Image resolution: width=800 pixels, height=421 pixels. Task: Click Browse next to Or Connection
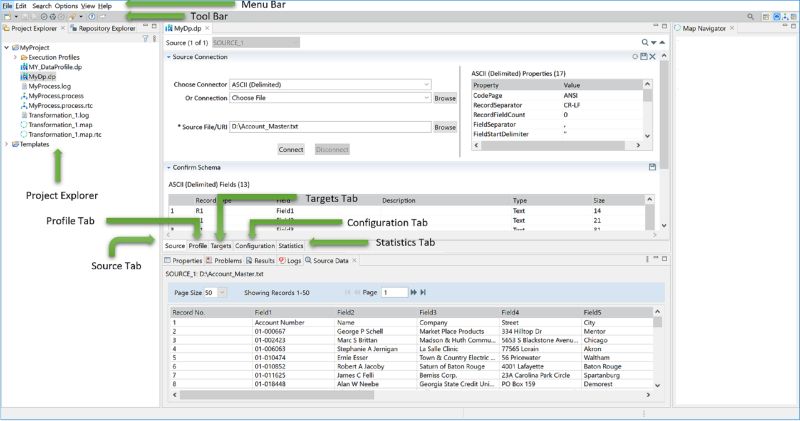(445, 98)
